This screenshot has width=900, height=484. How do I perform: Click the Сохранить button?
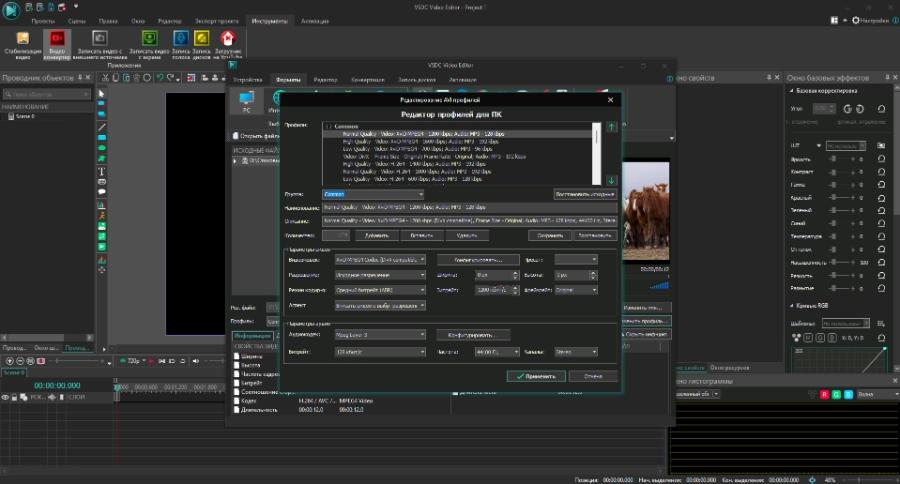pyautogui.click(x=549, y=235)
